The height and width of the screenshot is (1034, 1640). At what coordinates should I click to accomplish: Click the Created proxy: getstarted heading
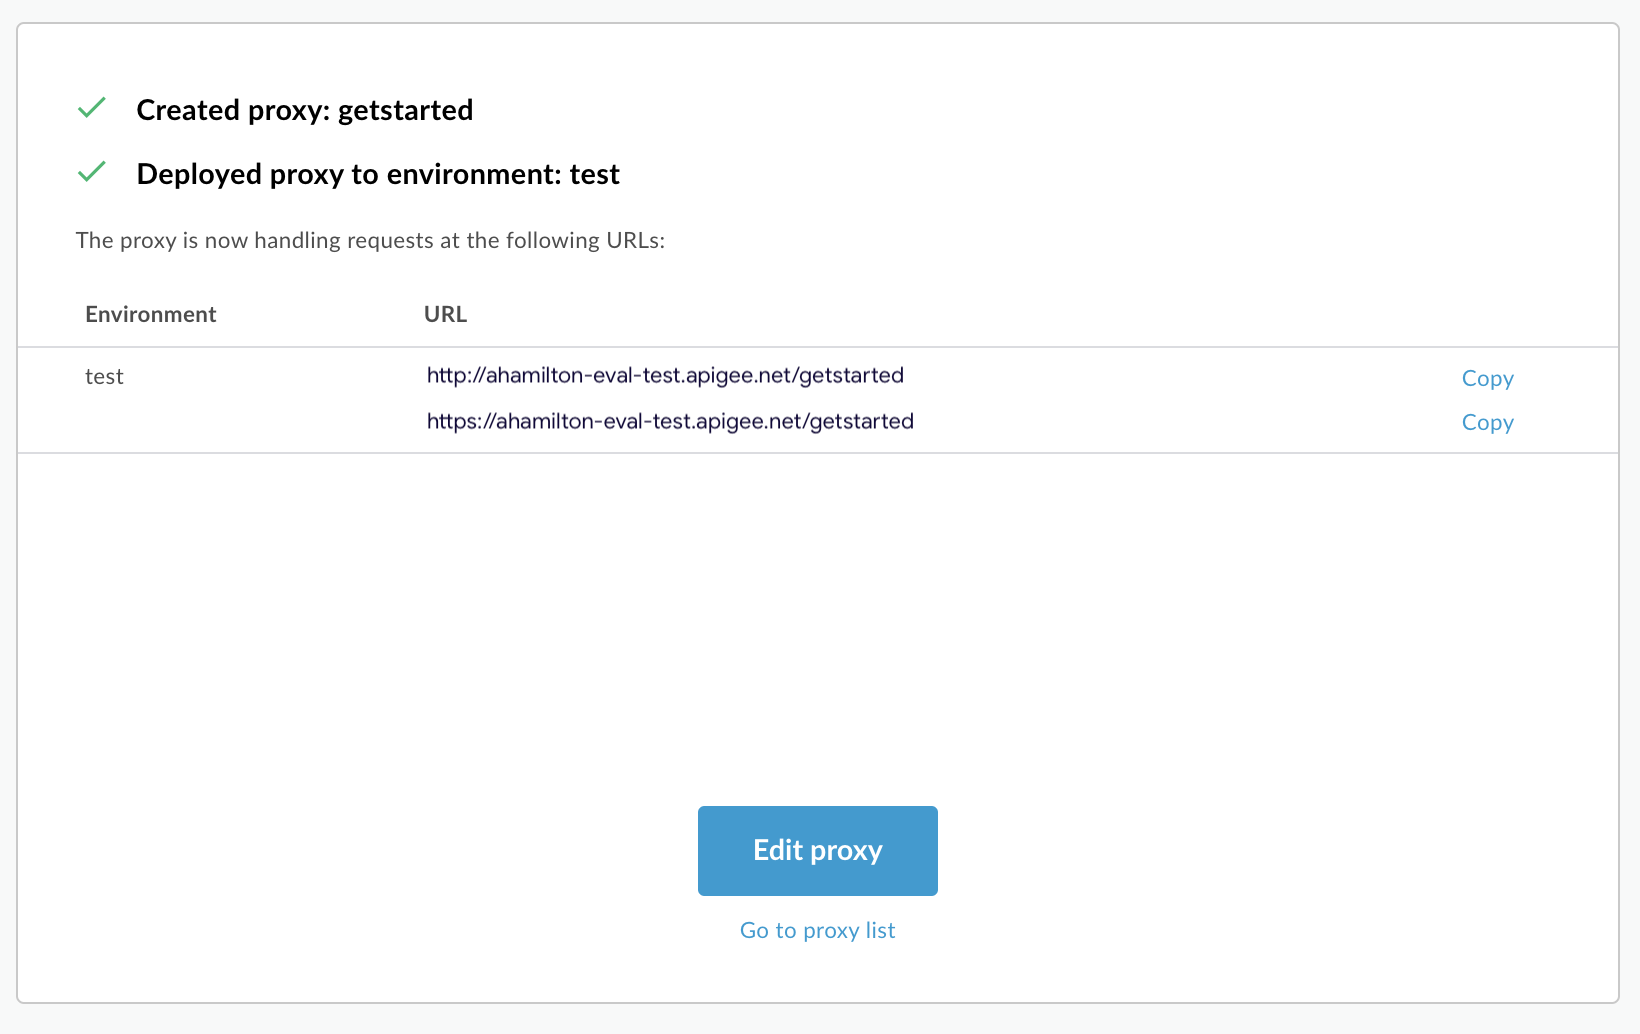point(304,110)
